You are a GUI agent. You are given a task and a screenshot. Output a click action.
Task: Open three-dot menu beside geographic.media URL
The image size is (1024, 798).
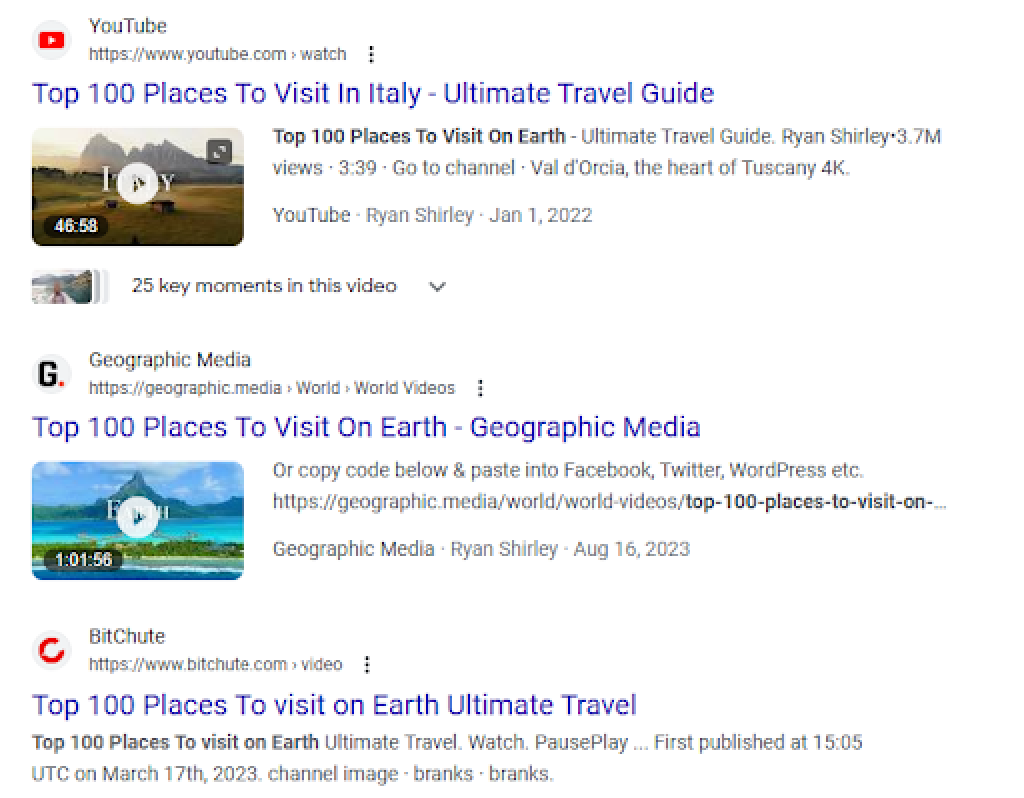click(480, 388)
